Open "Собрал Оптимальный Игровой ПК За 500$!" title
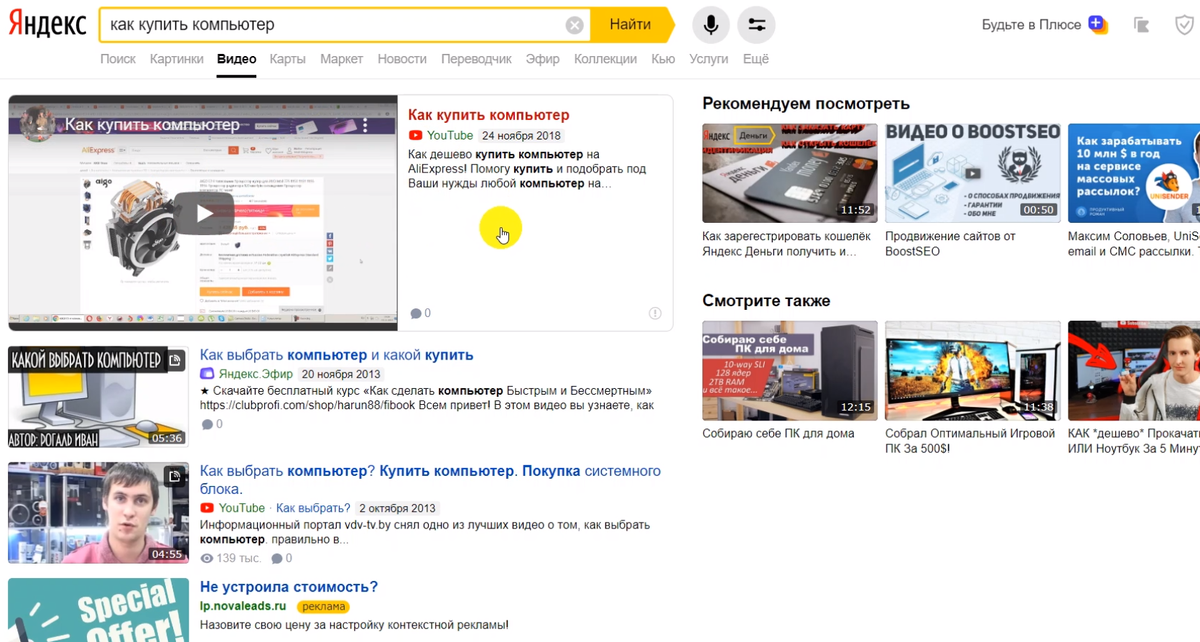Image resolution: width=1200 pixels, height=642 pixels. (x=970, y=441)
